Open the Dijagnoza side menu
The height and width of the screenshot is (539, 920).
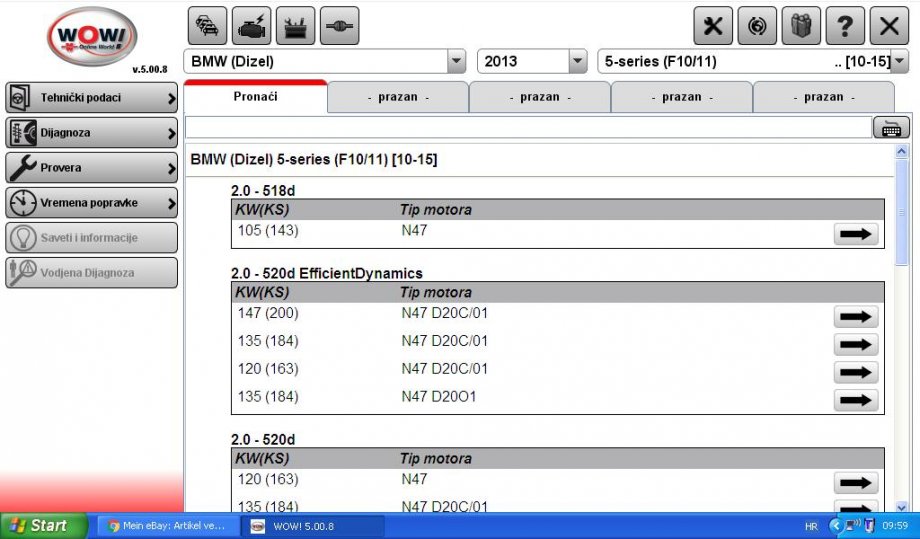pos(91,133)
